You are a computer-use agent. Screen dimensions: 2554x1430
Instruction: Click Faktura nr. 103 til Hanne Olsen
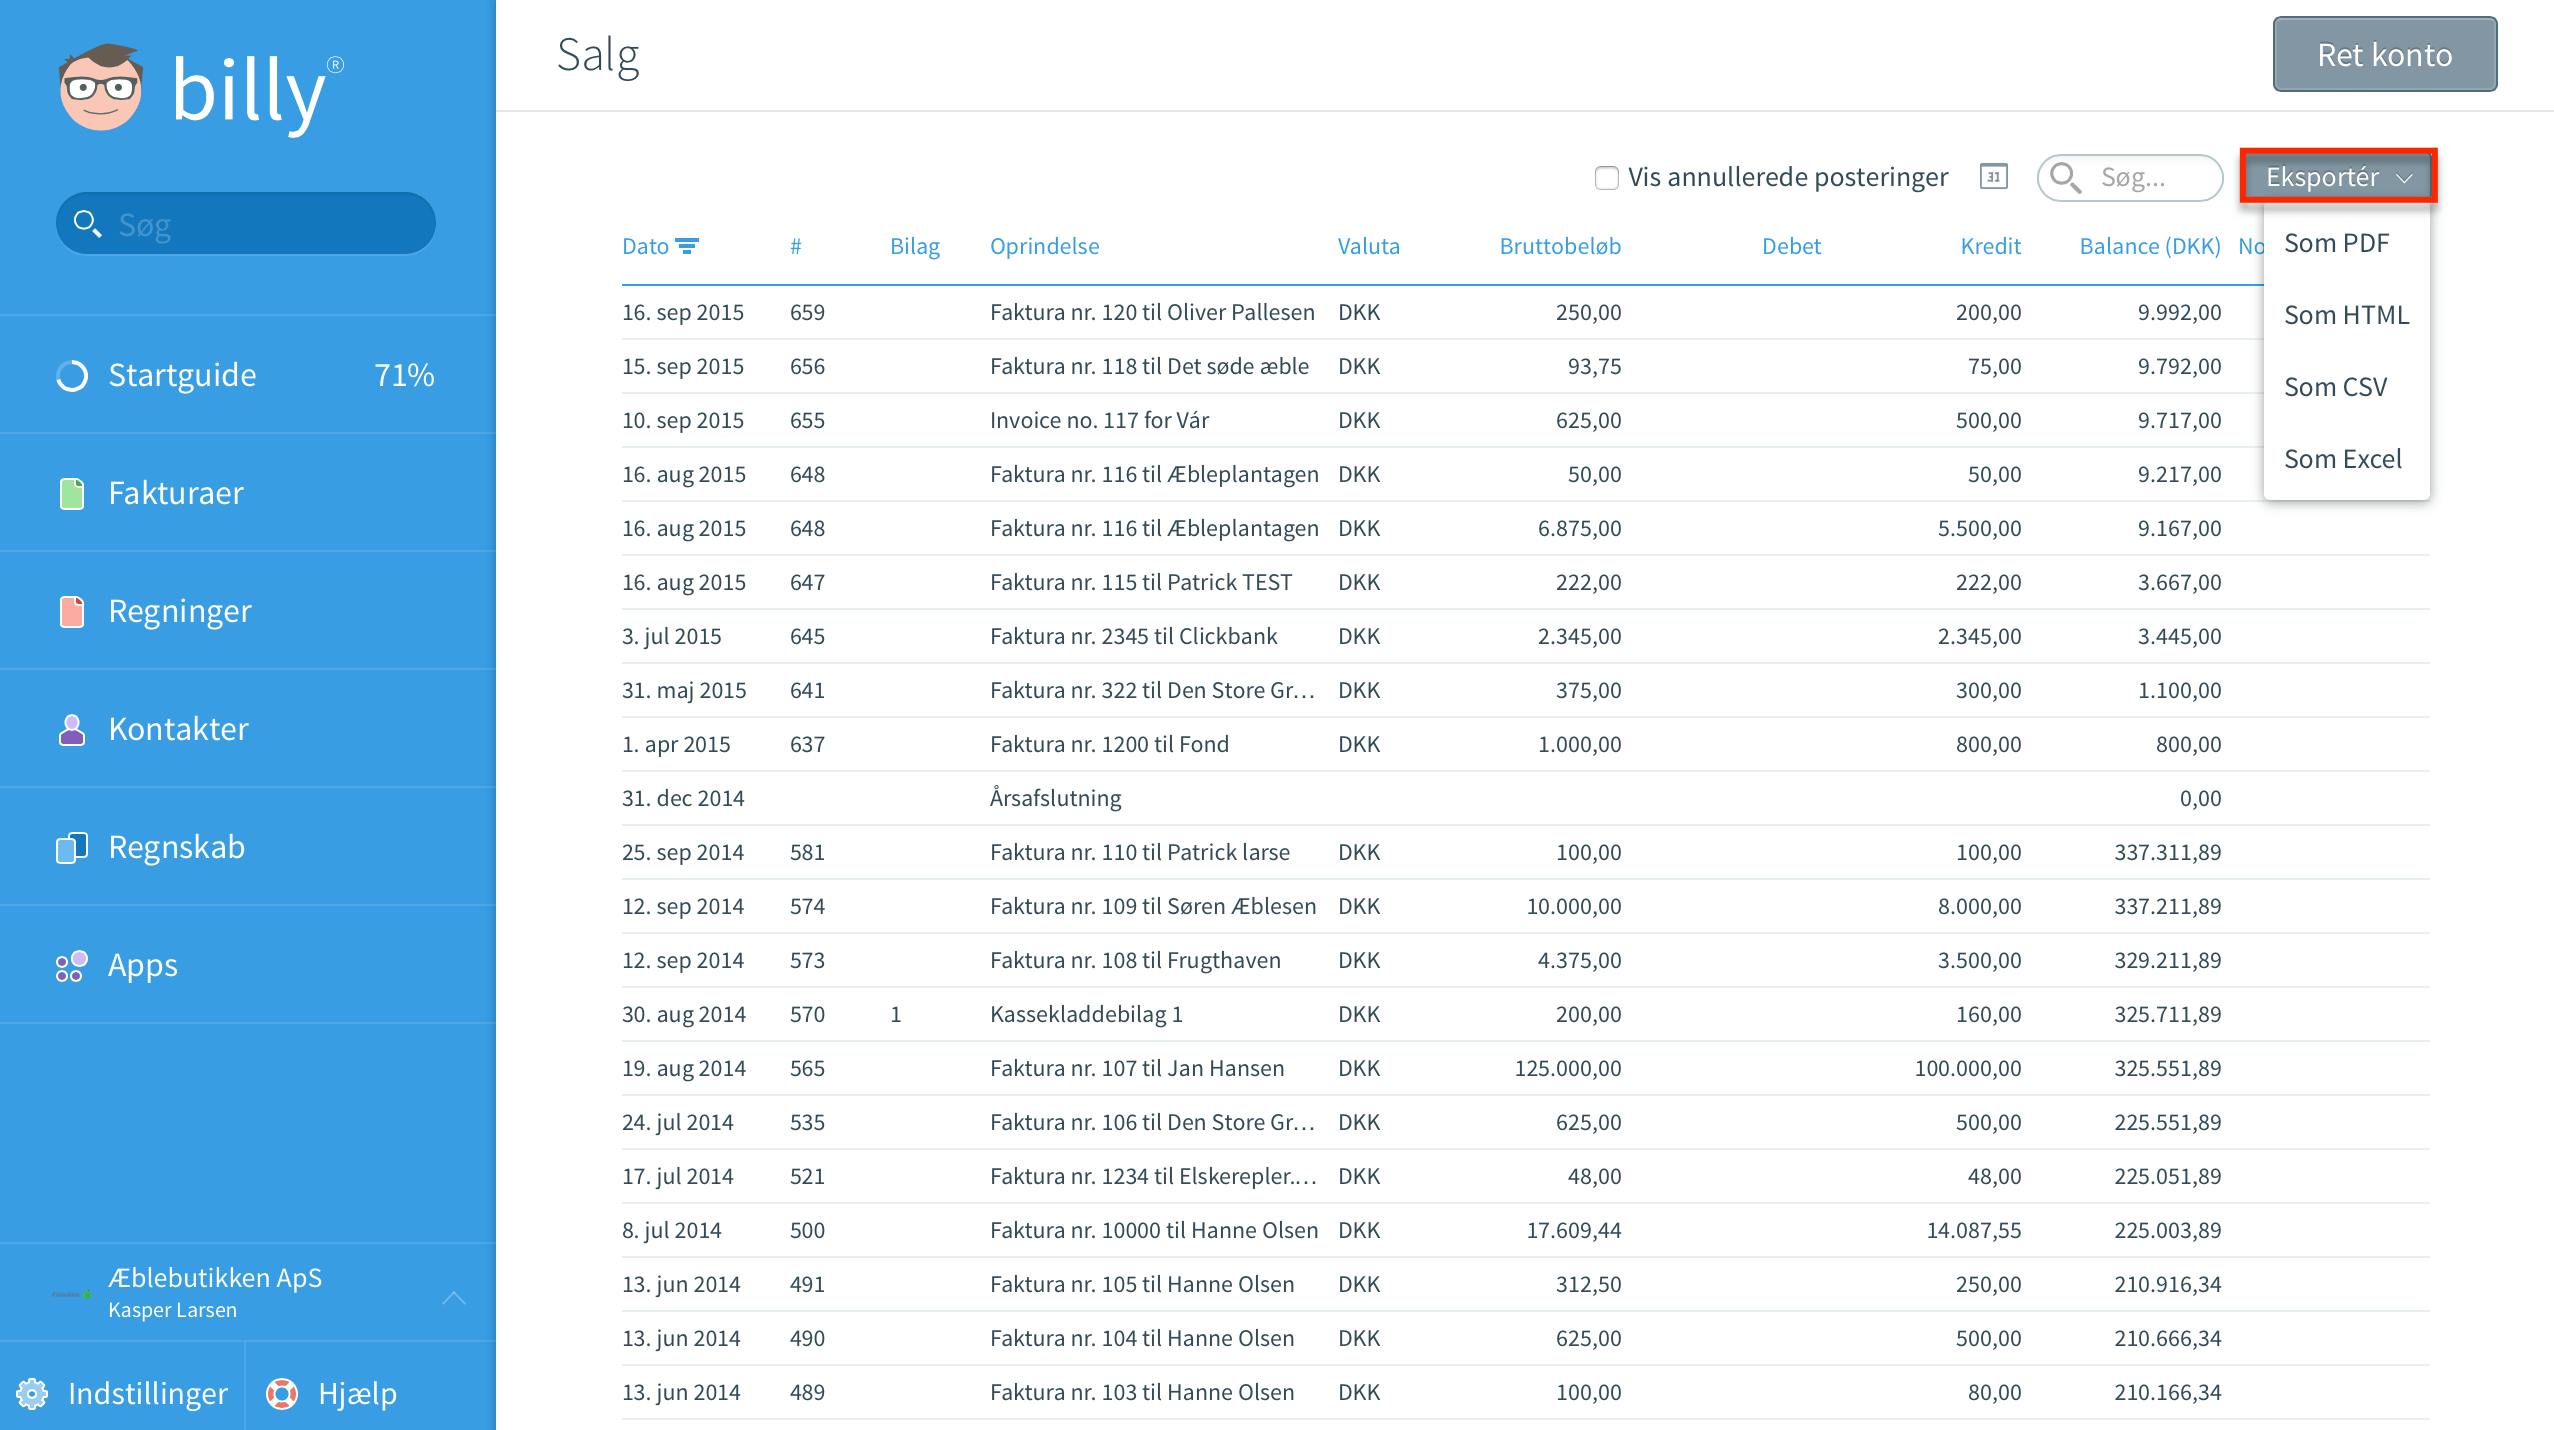(1142, 1392)
